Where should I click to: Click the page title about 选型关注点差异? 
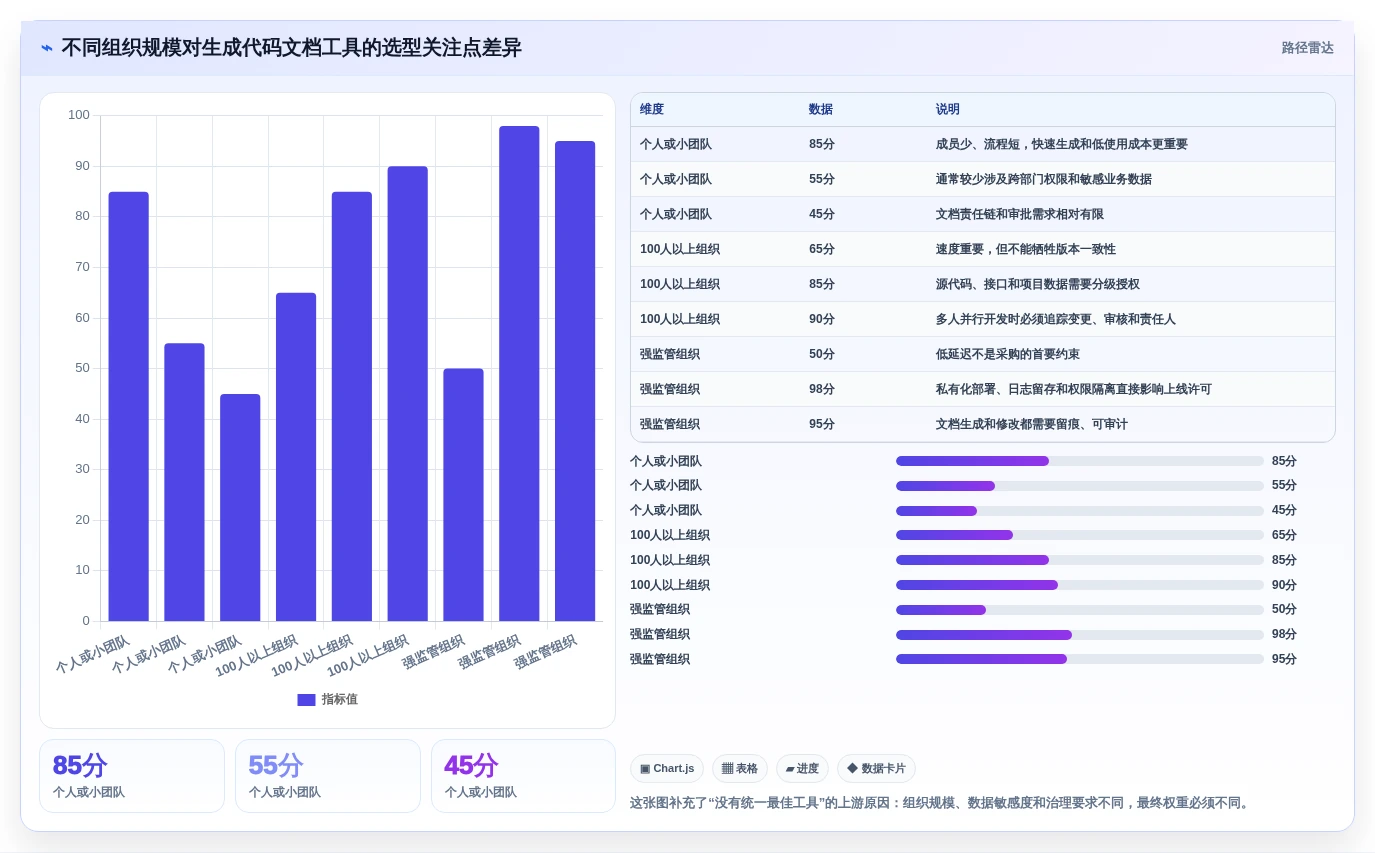pyautogui.click(x=291, y=48)
